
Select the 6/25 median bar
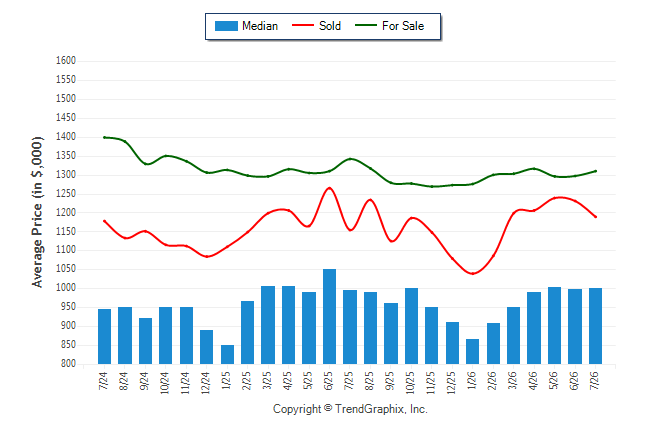[x=329, y=317]
